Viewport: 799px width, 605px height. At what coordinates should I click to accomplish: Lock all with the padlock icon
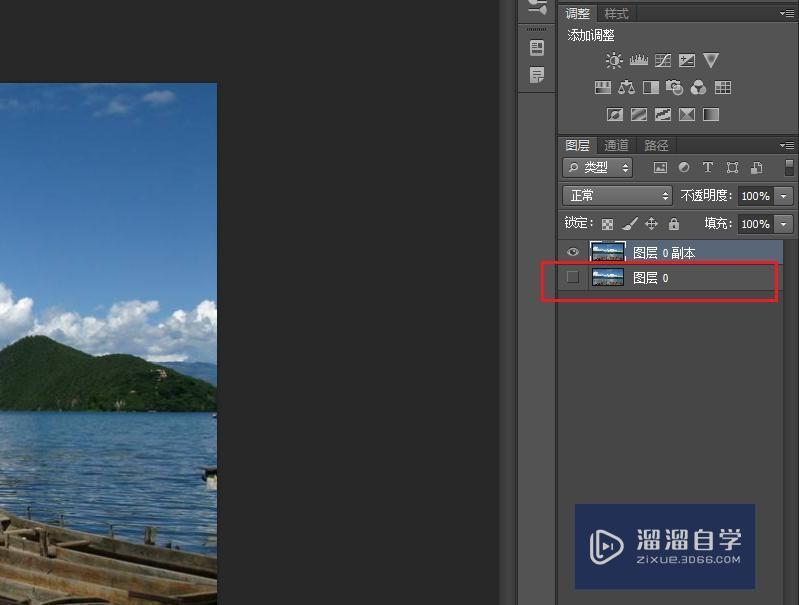pos(674,224)
